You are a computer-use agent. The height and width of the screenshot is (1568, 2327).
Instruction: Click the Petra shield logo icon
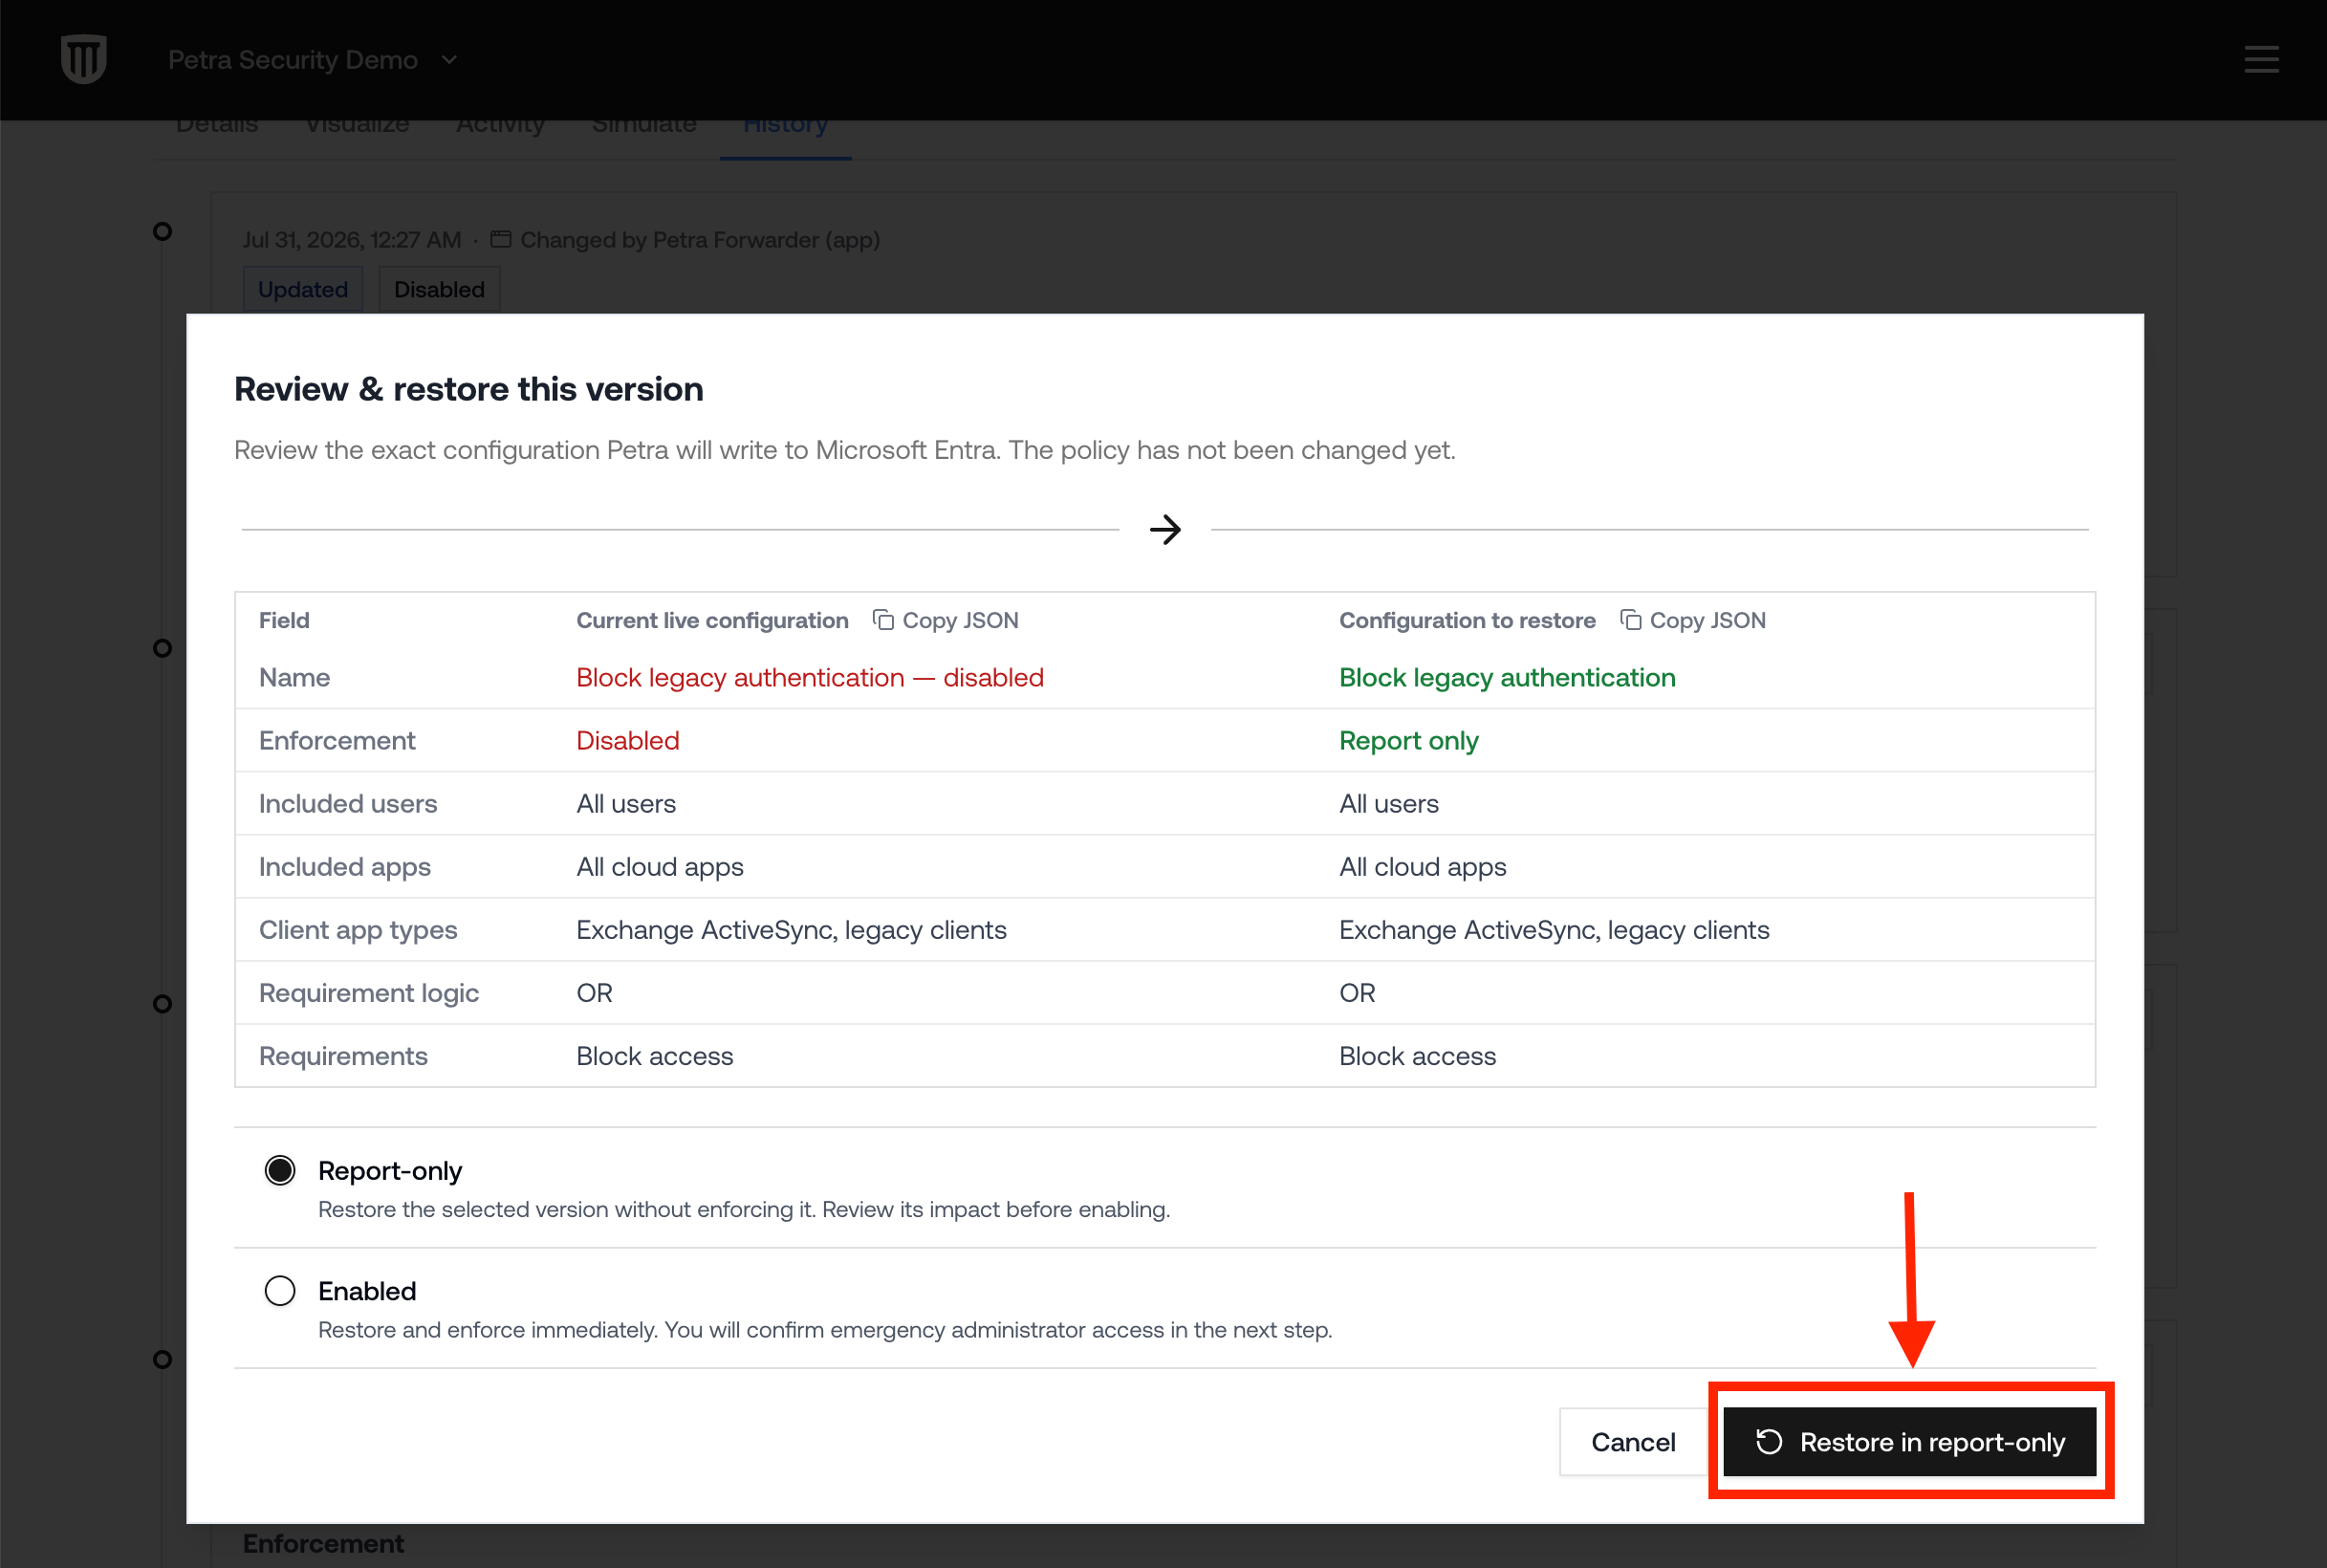[x=84, y=59]
